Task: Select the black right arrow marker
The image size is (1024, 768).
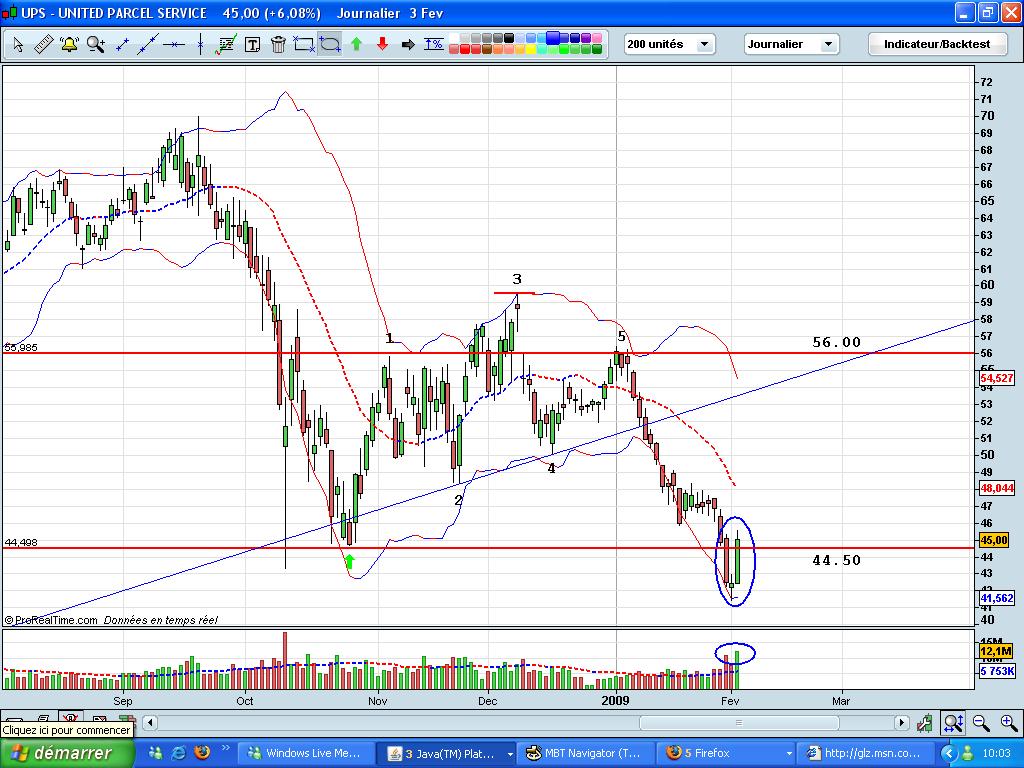Action: [408, 44]
